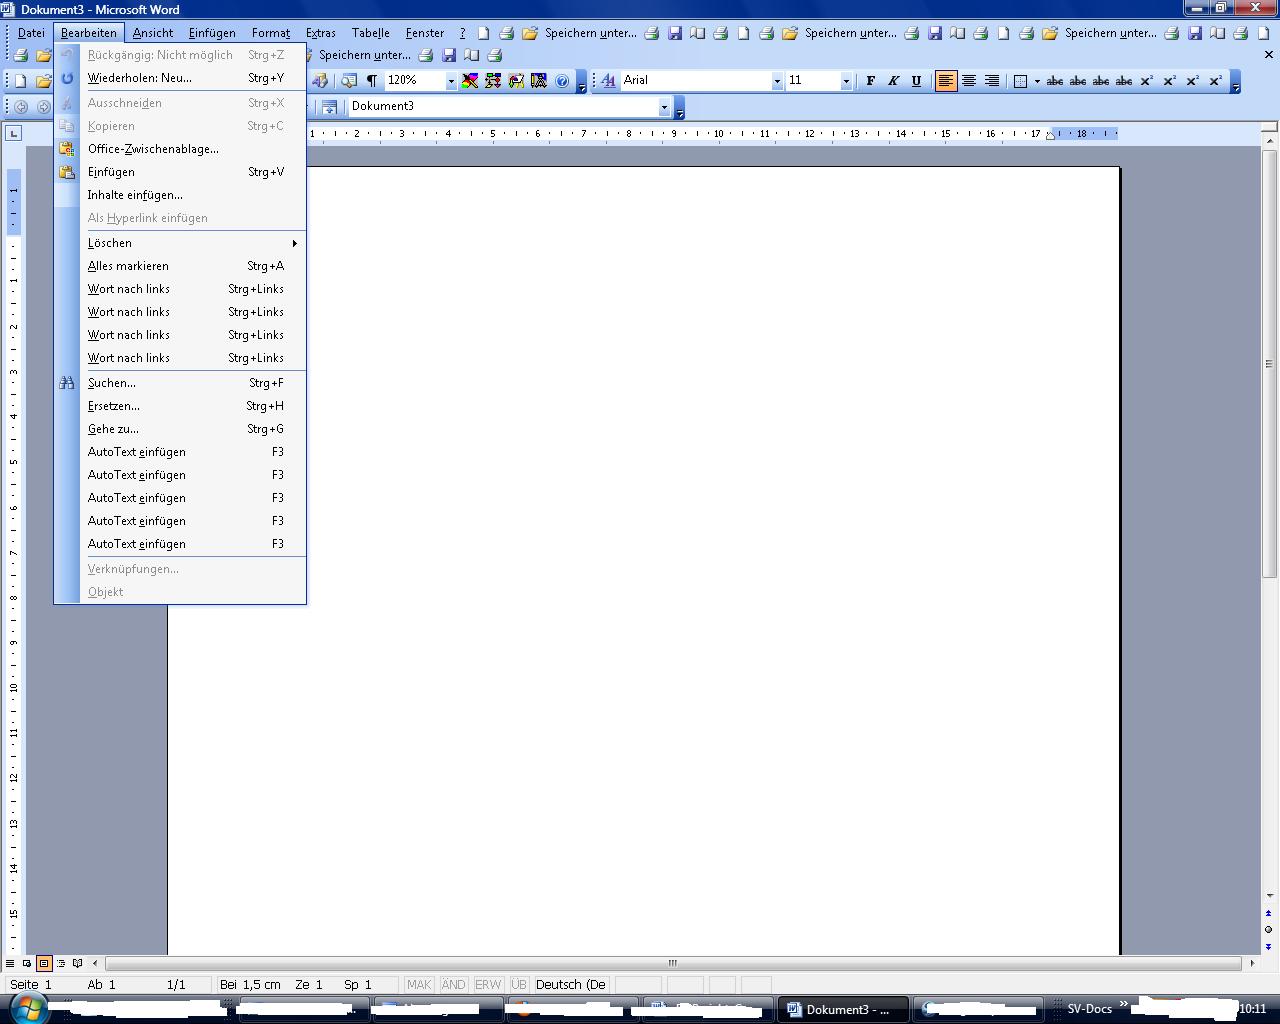Open the Ansicht menu
Image resolution: width=1280 pixels, height=1024 pixels.
153,33
